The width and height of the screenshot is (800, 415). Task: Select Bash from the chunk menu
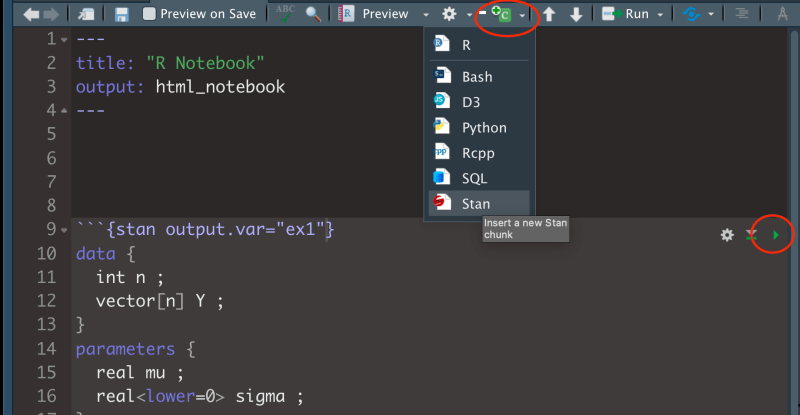pyautogui.click(x=479, y=77)
